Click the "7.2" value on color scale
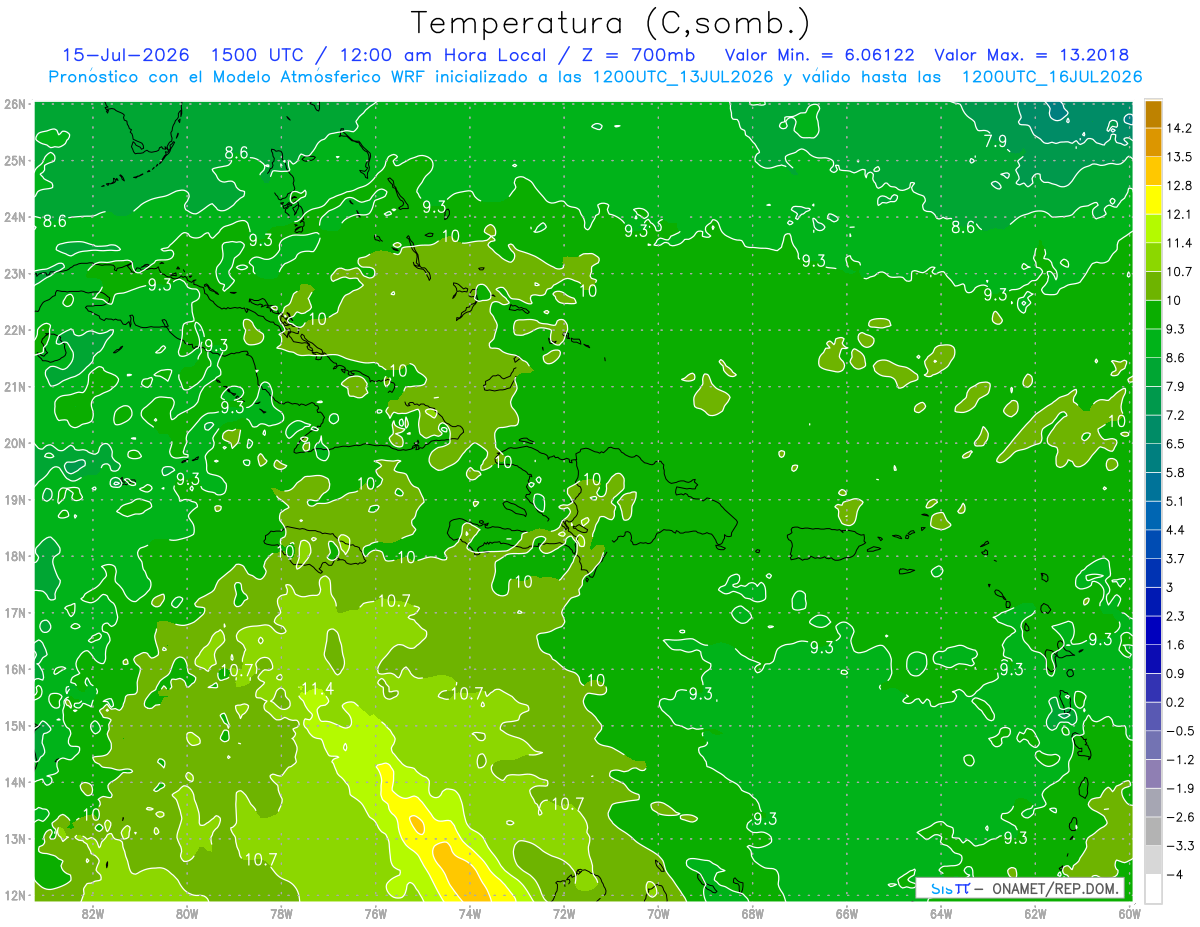 [x=1176, y=415]
